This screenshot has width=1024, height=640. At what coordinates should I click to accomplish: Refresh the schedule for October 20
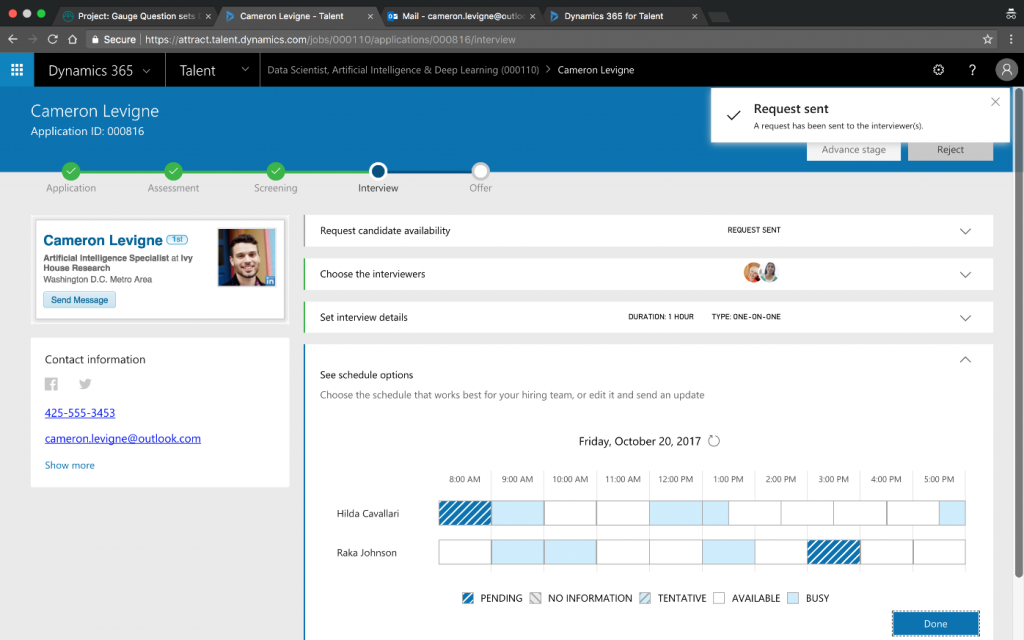(714, 441)
